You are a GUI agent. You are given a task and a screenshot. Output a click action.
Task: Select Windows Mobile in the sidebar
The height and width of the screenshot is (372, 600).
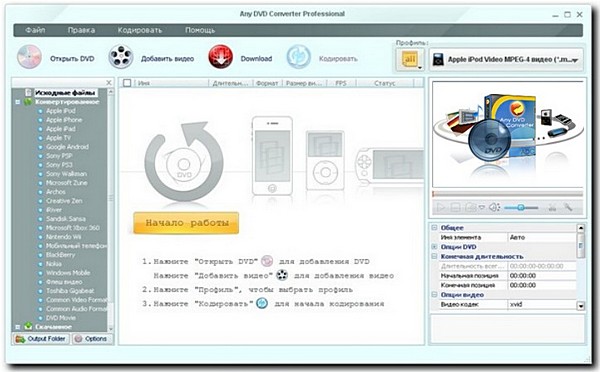68,273
